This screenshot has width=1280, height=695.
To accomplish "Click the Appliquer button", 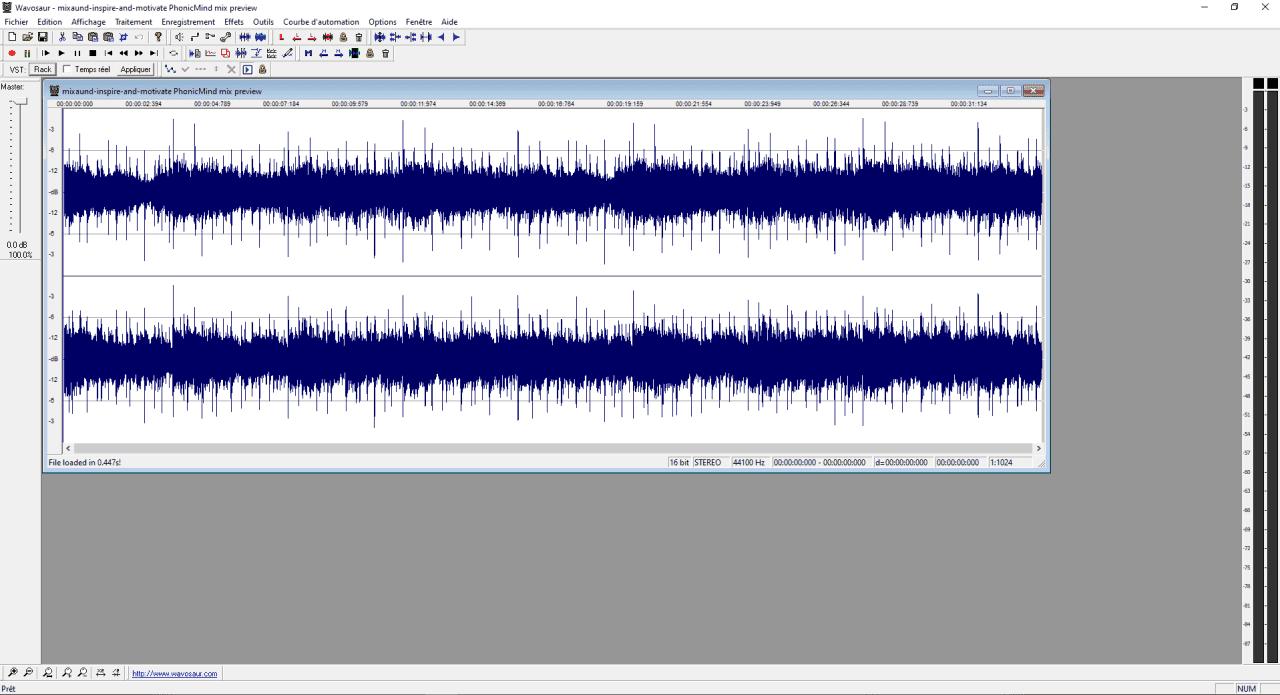I will pos(135,69).
